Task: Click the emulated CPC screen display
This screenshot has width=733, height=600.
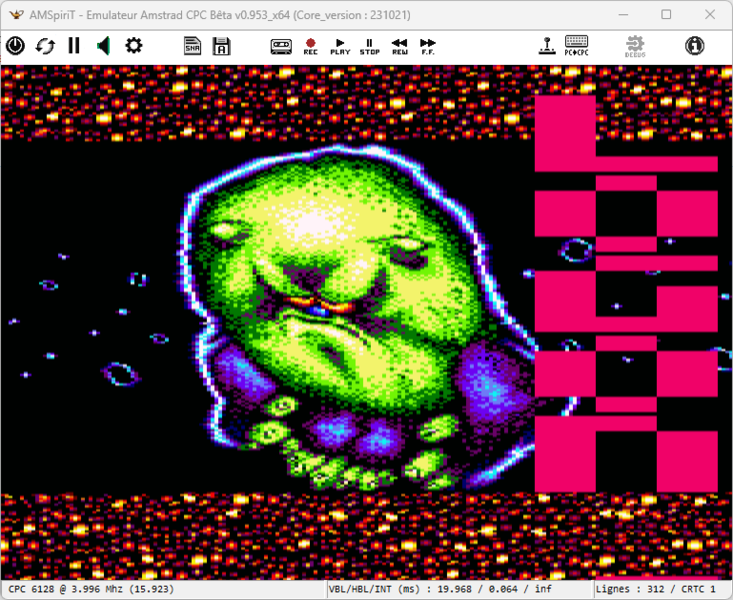Action: pos(366,323)
